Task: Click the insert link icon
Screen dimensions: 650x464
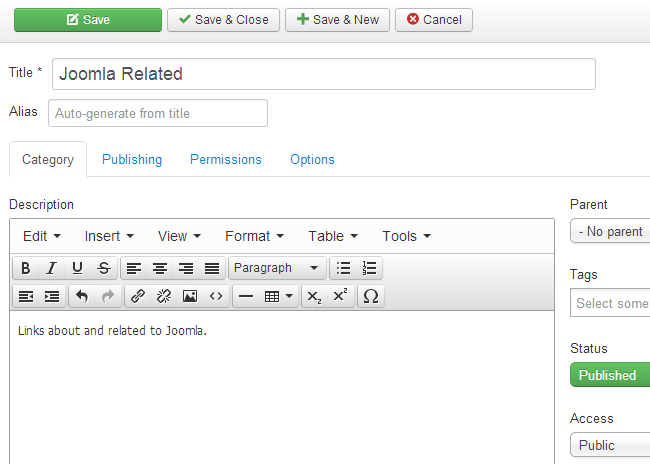Action: 138,296
